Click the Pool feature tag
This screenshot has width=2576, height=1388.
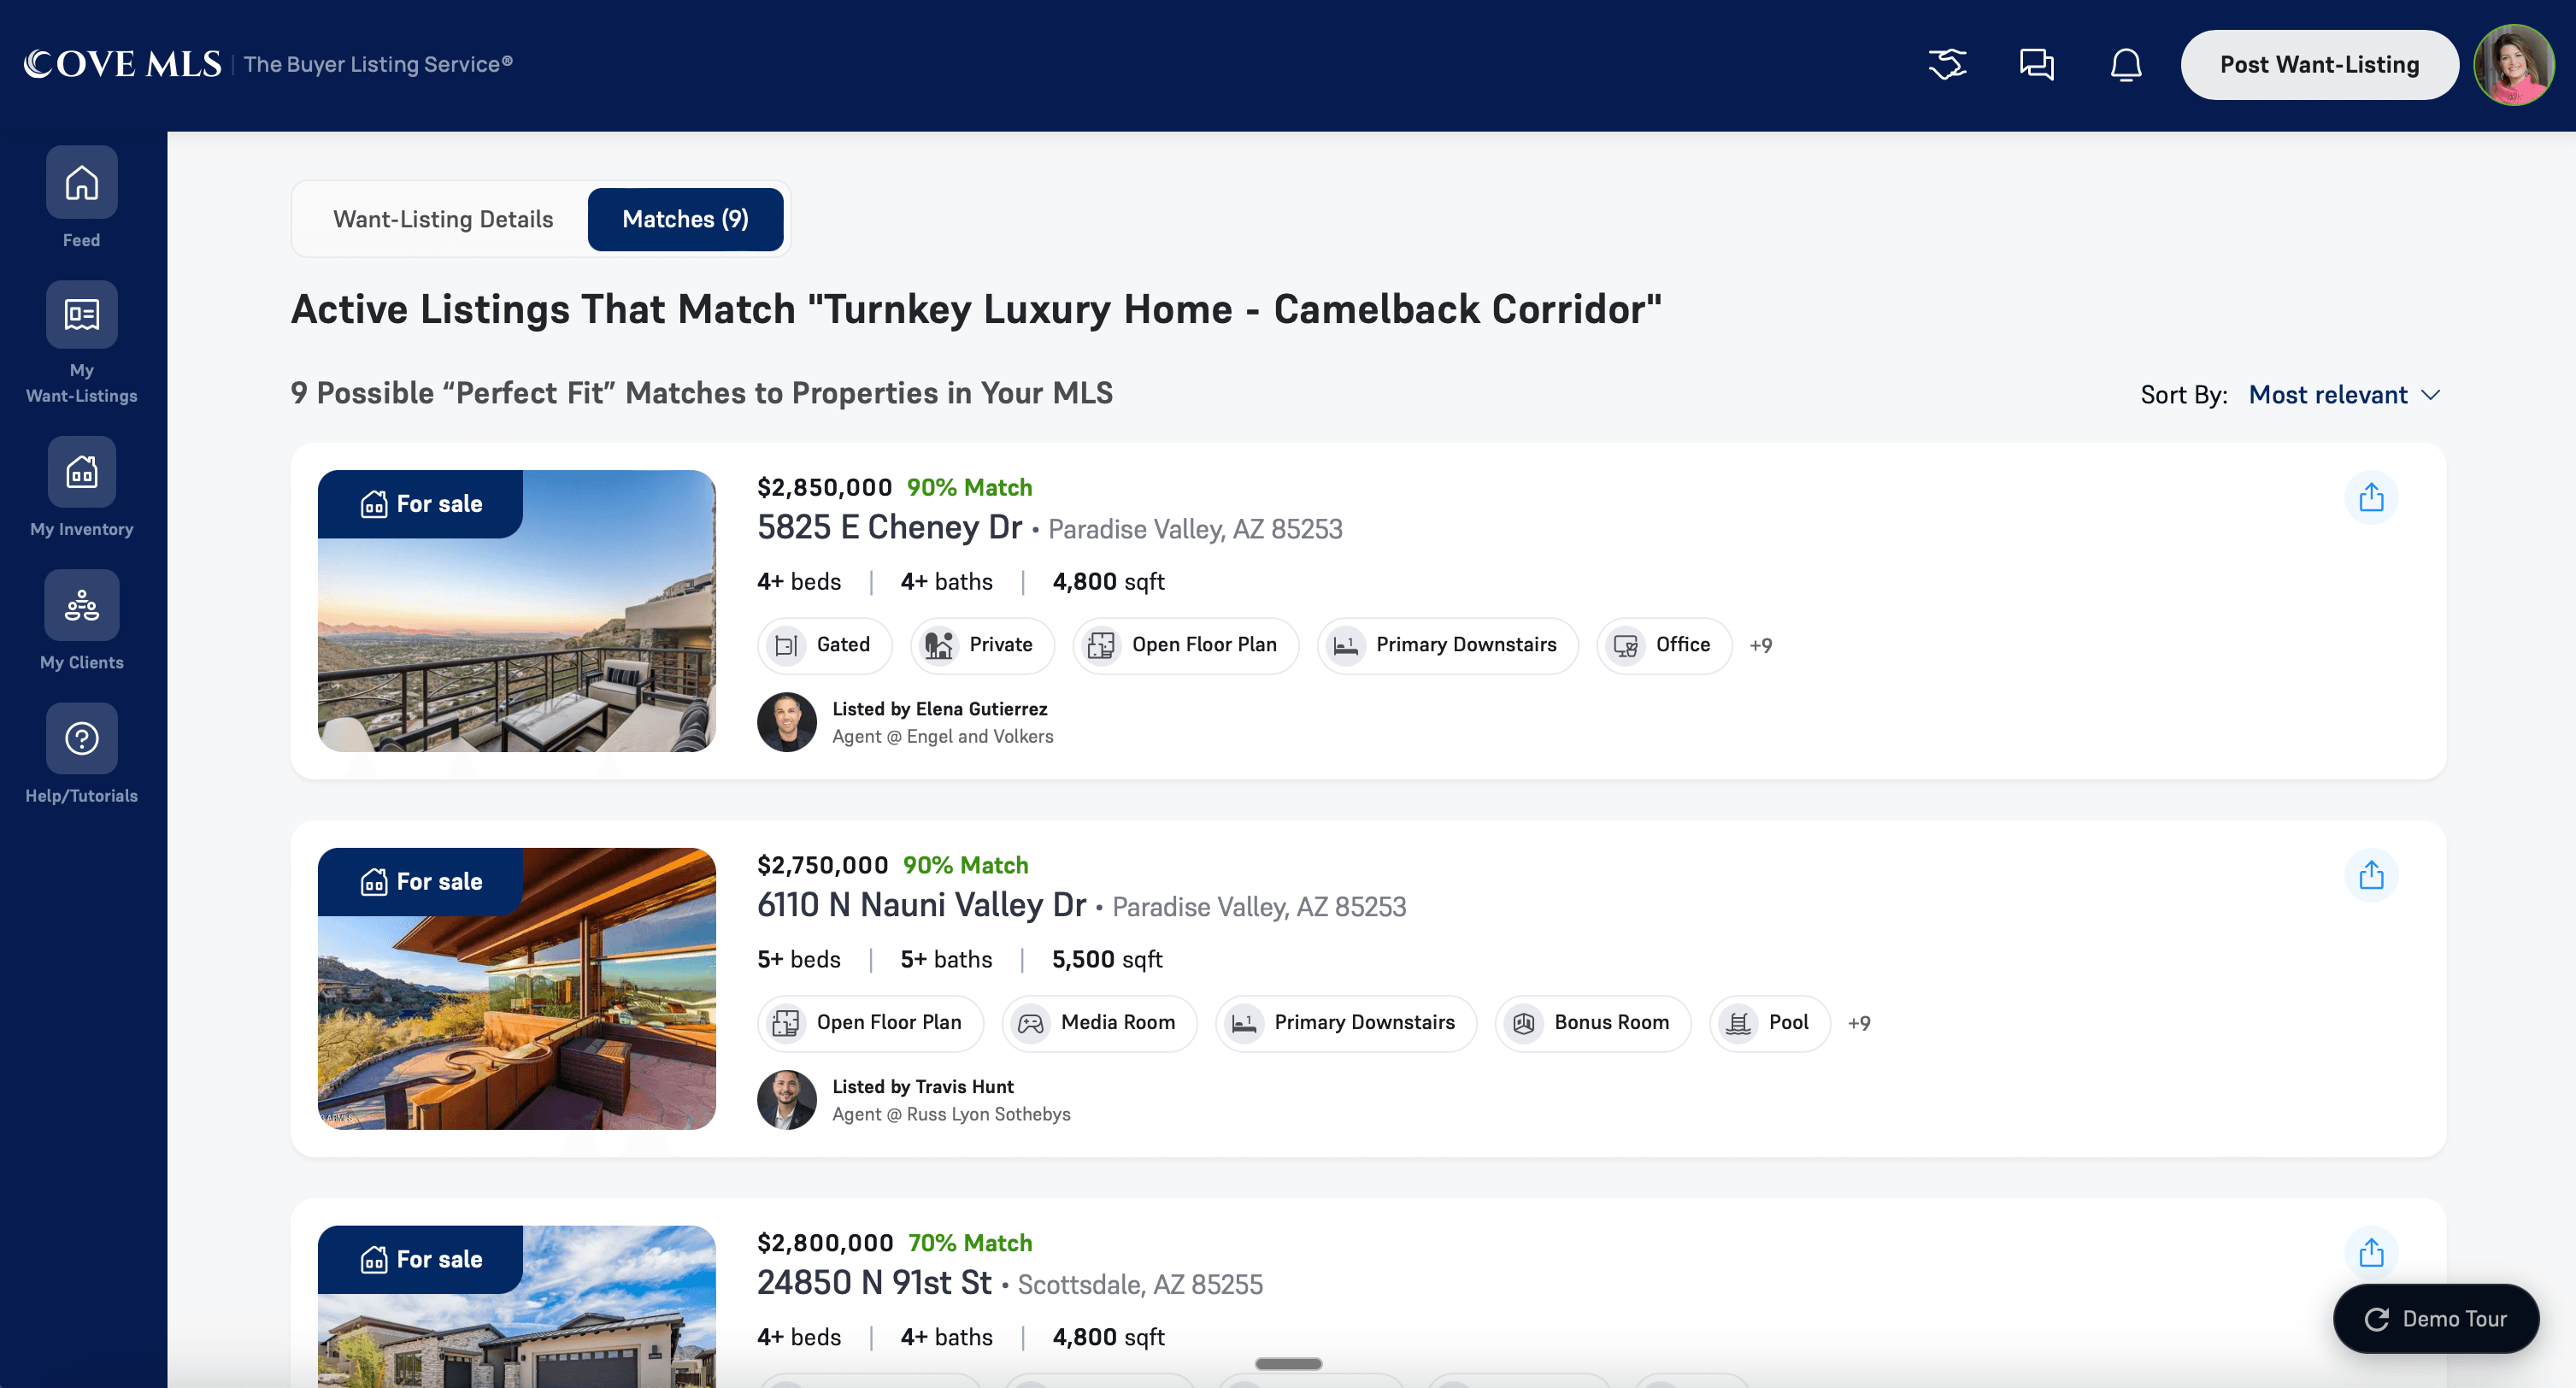1769,1023
